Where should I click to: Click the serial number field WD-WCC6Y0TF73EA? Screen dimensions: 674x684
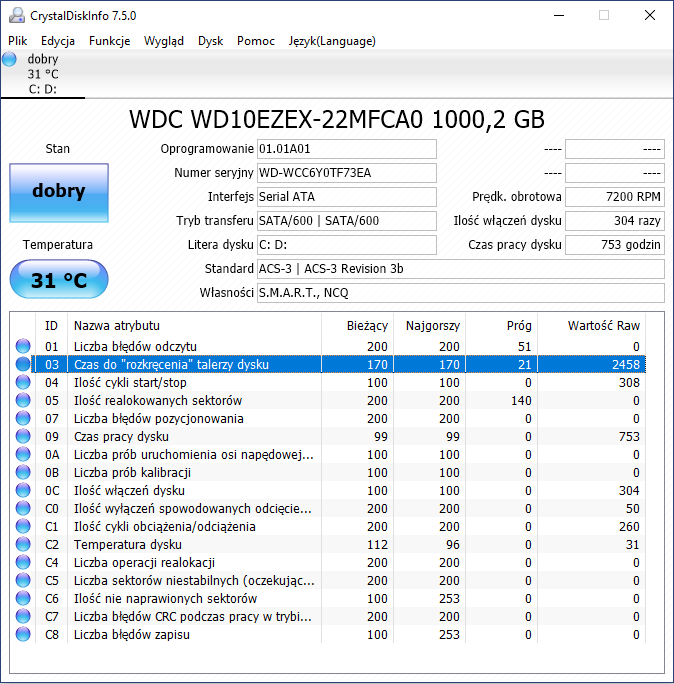[x=347, y=173]
